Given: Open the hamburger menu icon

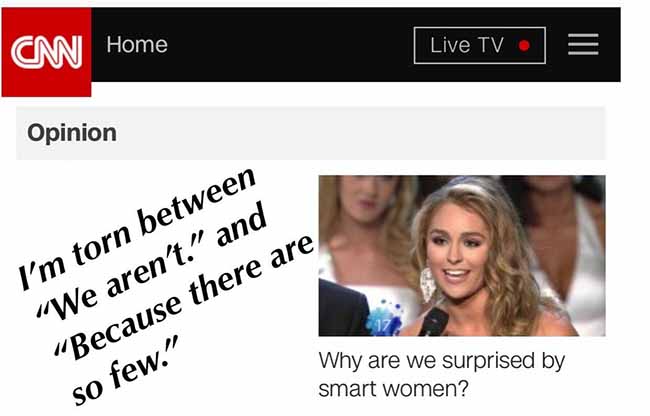Looking at the screenshot, I should point(583,44).
